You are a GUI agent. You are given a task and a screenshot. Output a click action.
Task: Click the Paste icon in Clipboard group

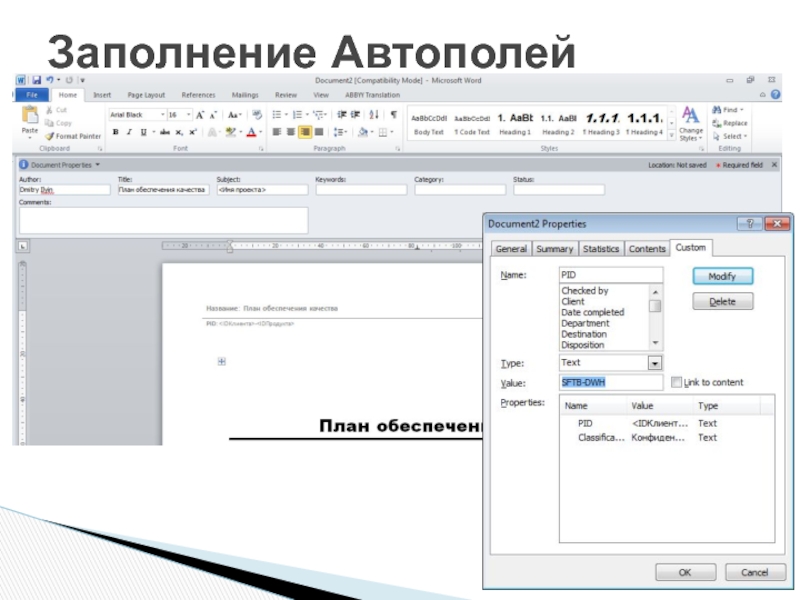coord(30,119)
